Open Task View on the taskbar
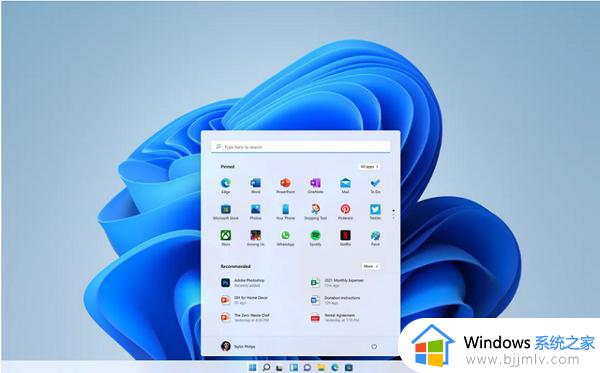Viewport: 600px width, 373px height. click(280, 368)
